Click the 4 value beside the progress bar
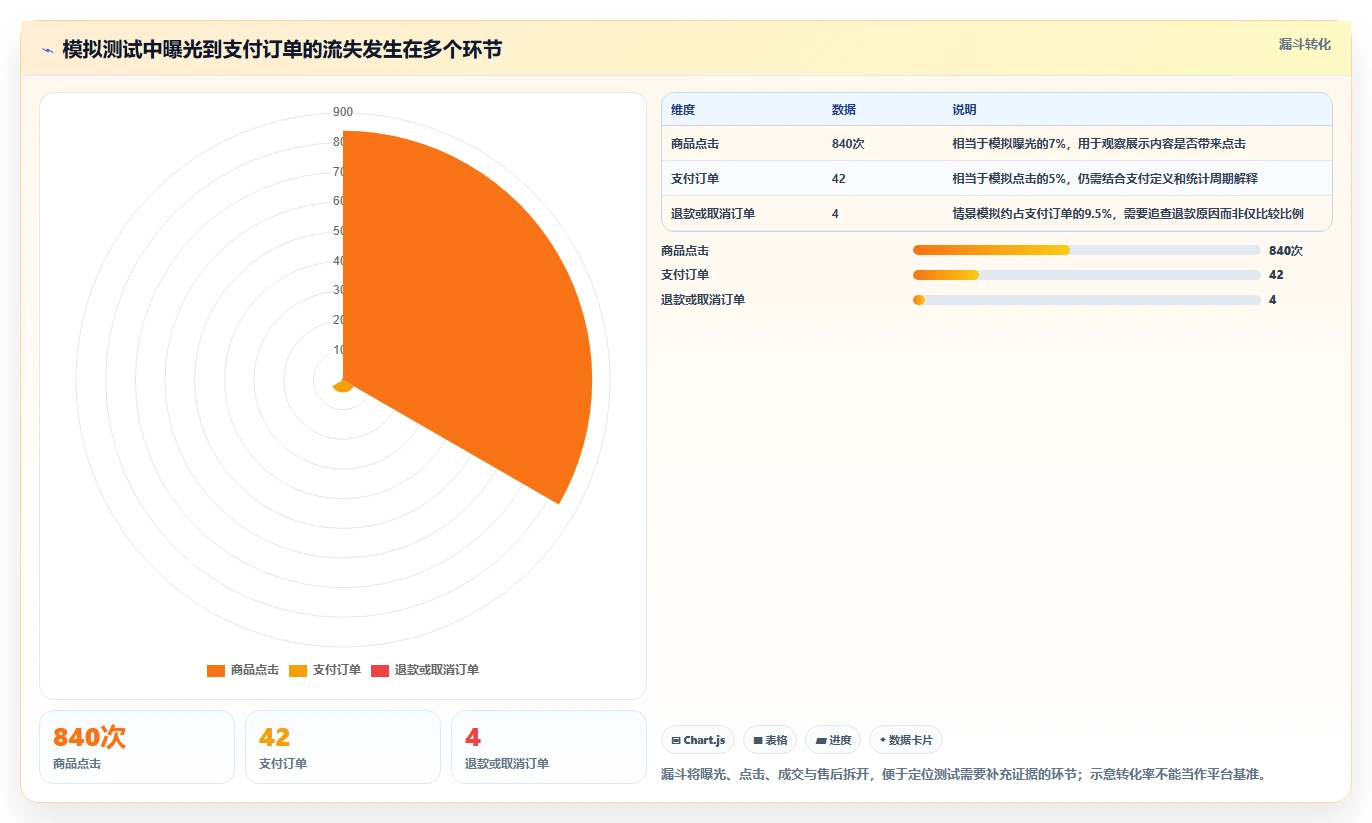This screenshot has height=823, width=1372. tap(1273, 300)
